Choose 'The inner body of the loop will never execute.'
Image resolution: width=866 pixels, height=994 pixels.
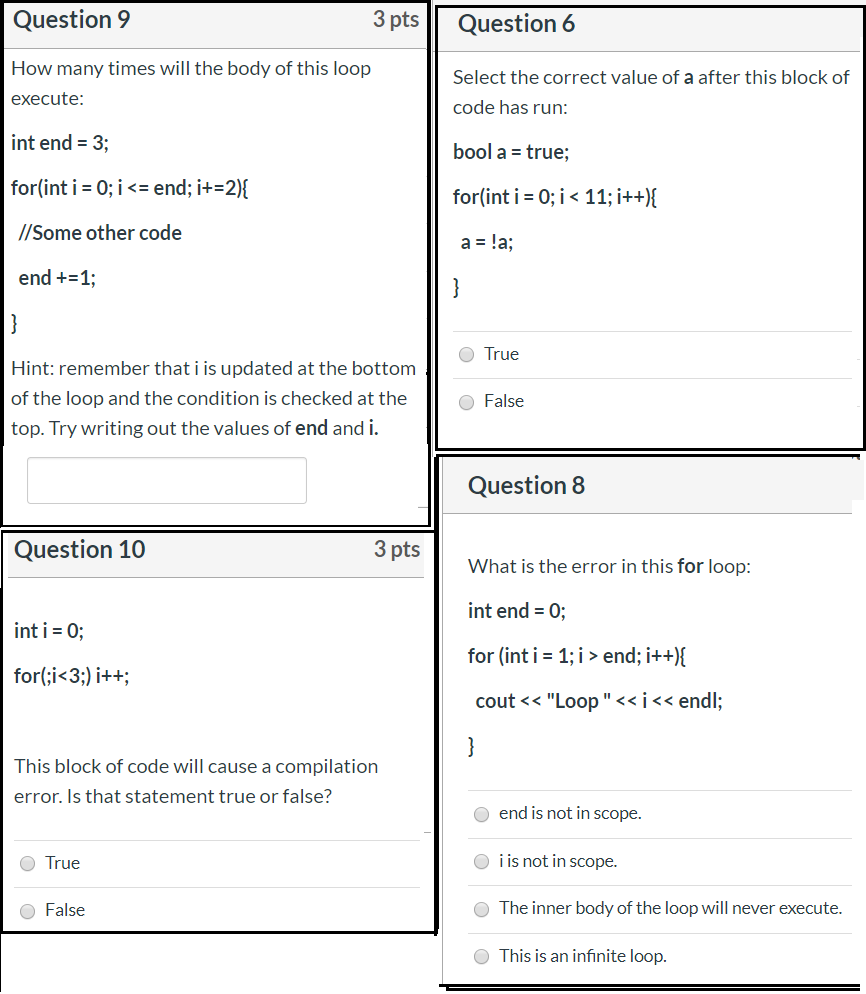tap(481, 908)
